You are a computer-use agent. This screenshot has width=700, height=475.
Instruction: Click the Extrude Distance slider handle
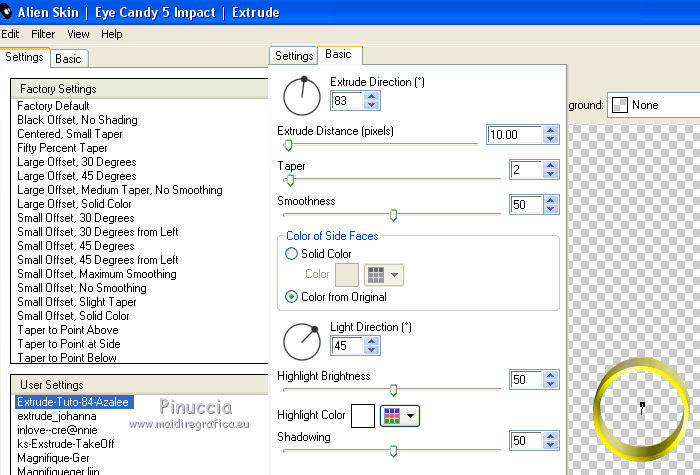[x=288, y=145]
